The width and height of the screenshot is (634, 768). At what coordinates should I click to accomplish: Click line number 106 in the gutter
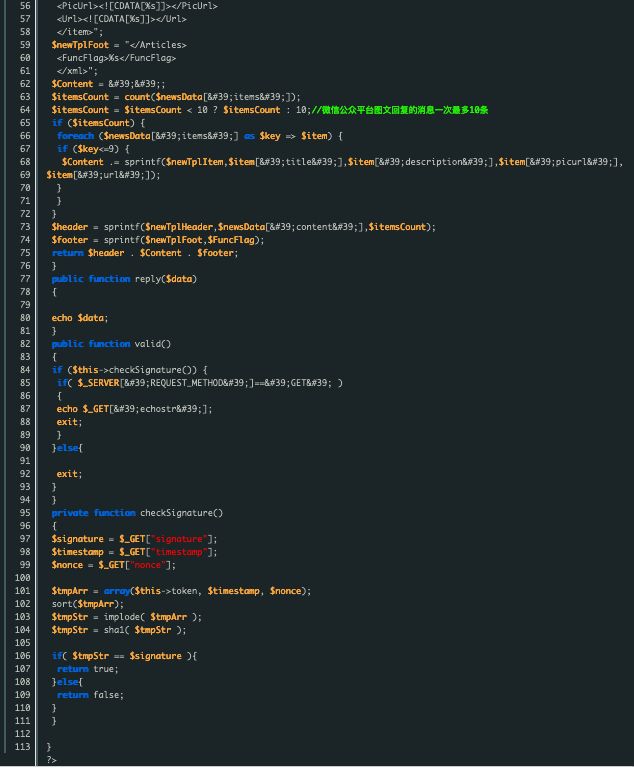22,656
